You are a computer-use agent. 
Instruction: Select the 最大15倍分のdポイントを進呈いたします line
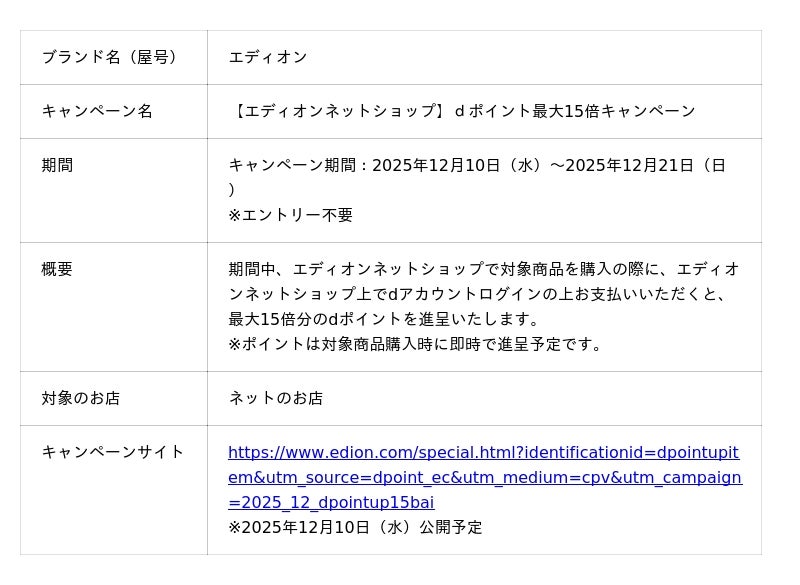pyautogui.click(x=384, y=319)
